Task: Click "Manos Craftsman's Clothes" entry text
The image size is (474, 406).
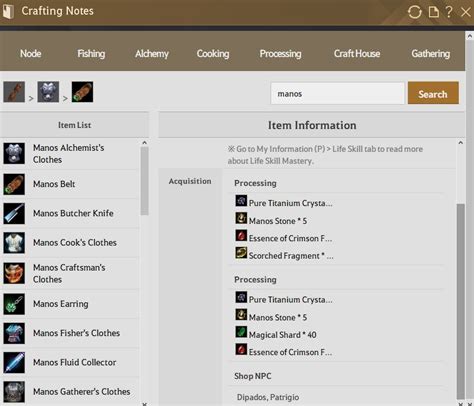Action: [x=69, y=273]
